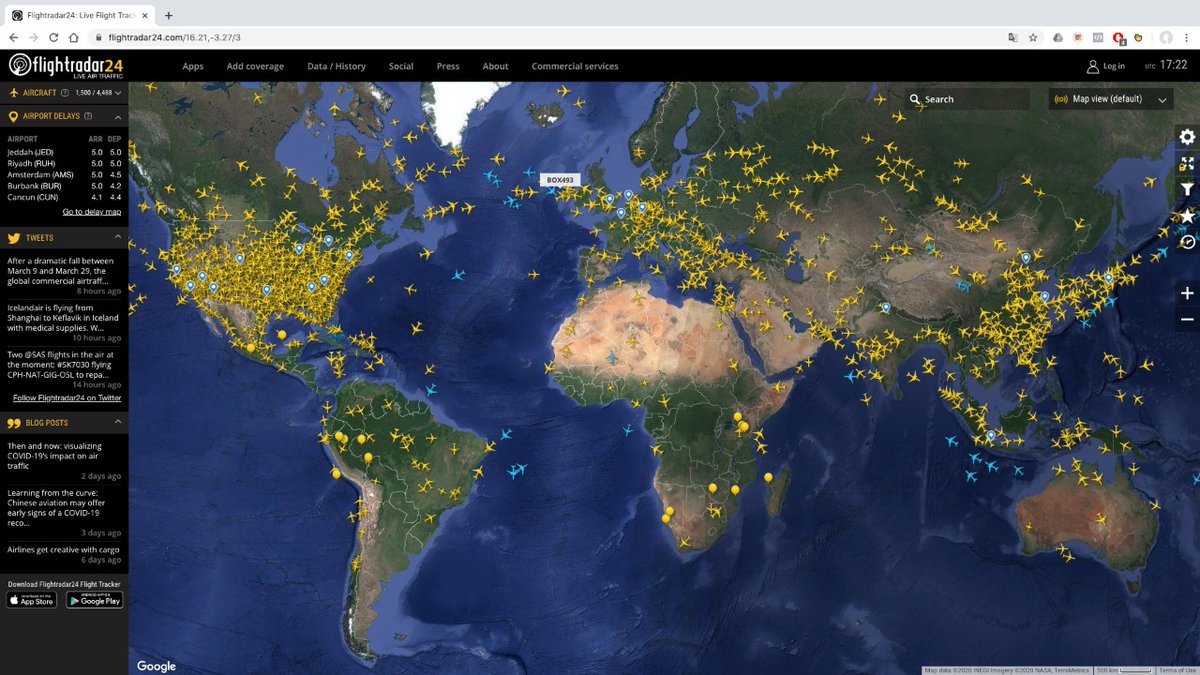The height and width of the screenshot is (675, 1200).
Task: Click the Google Translate icon in address bar
Action: [x=1012, y=37]
